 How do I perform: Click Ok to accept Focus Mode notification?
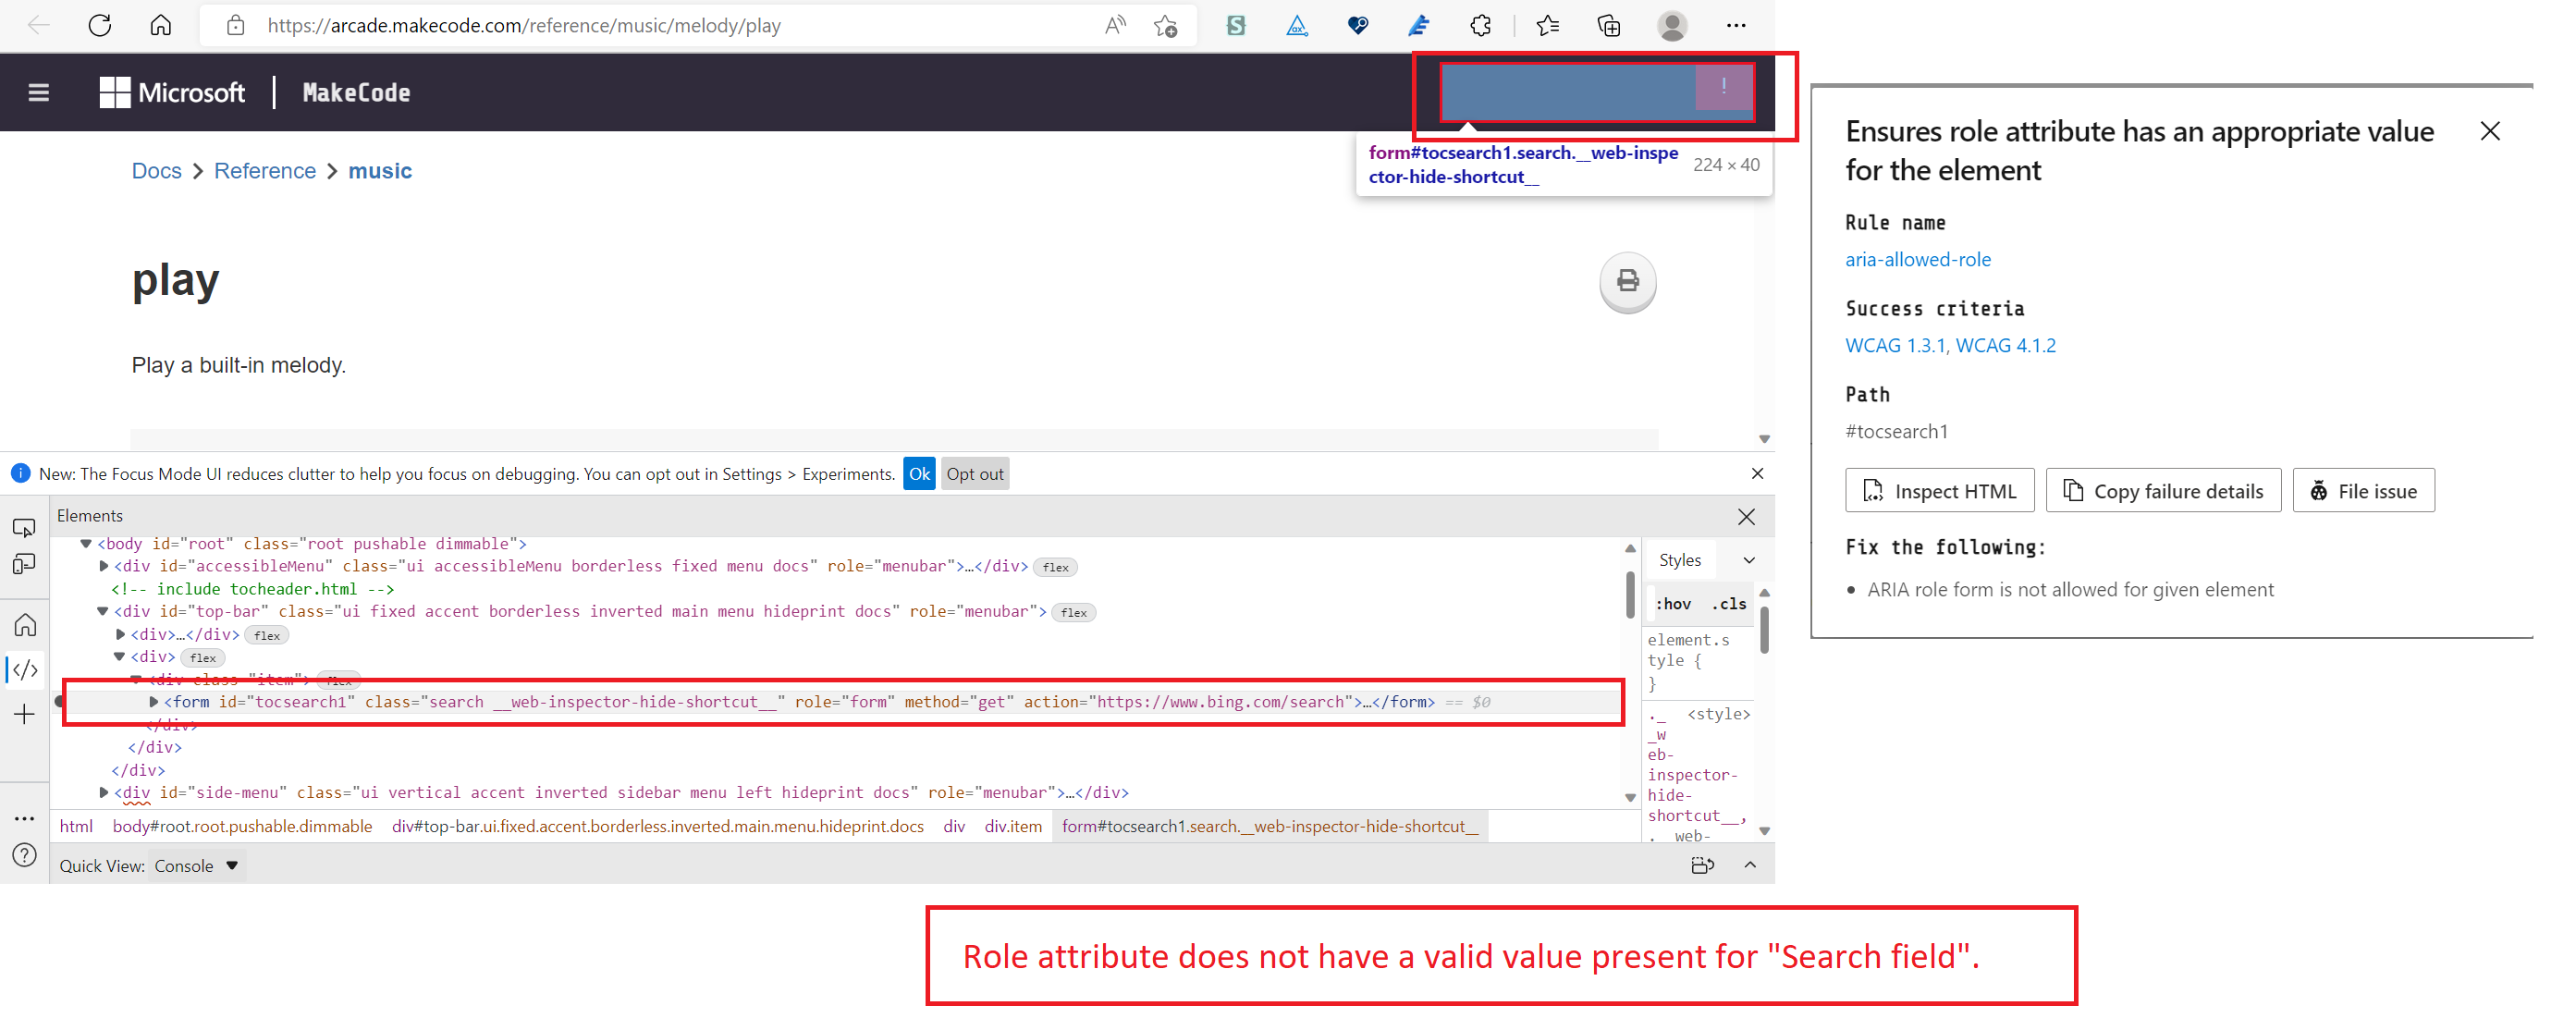[919, 473]
